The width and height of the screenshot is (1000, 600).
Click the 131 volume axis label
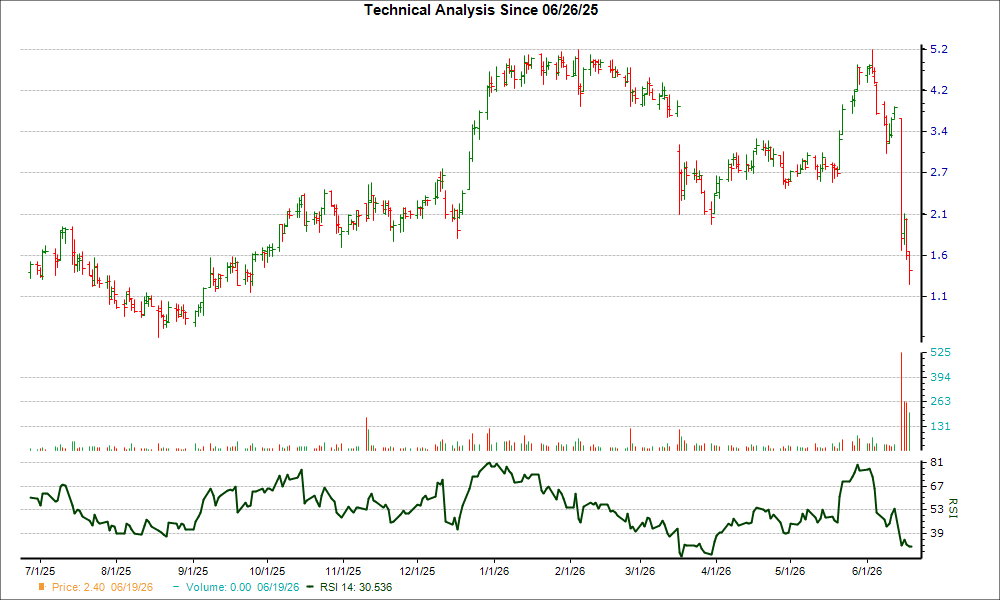point(941,426)
